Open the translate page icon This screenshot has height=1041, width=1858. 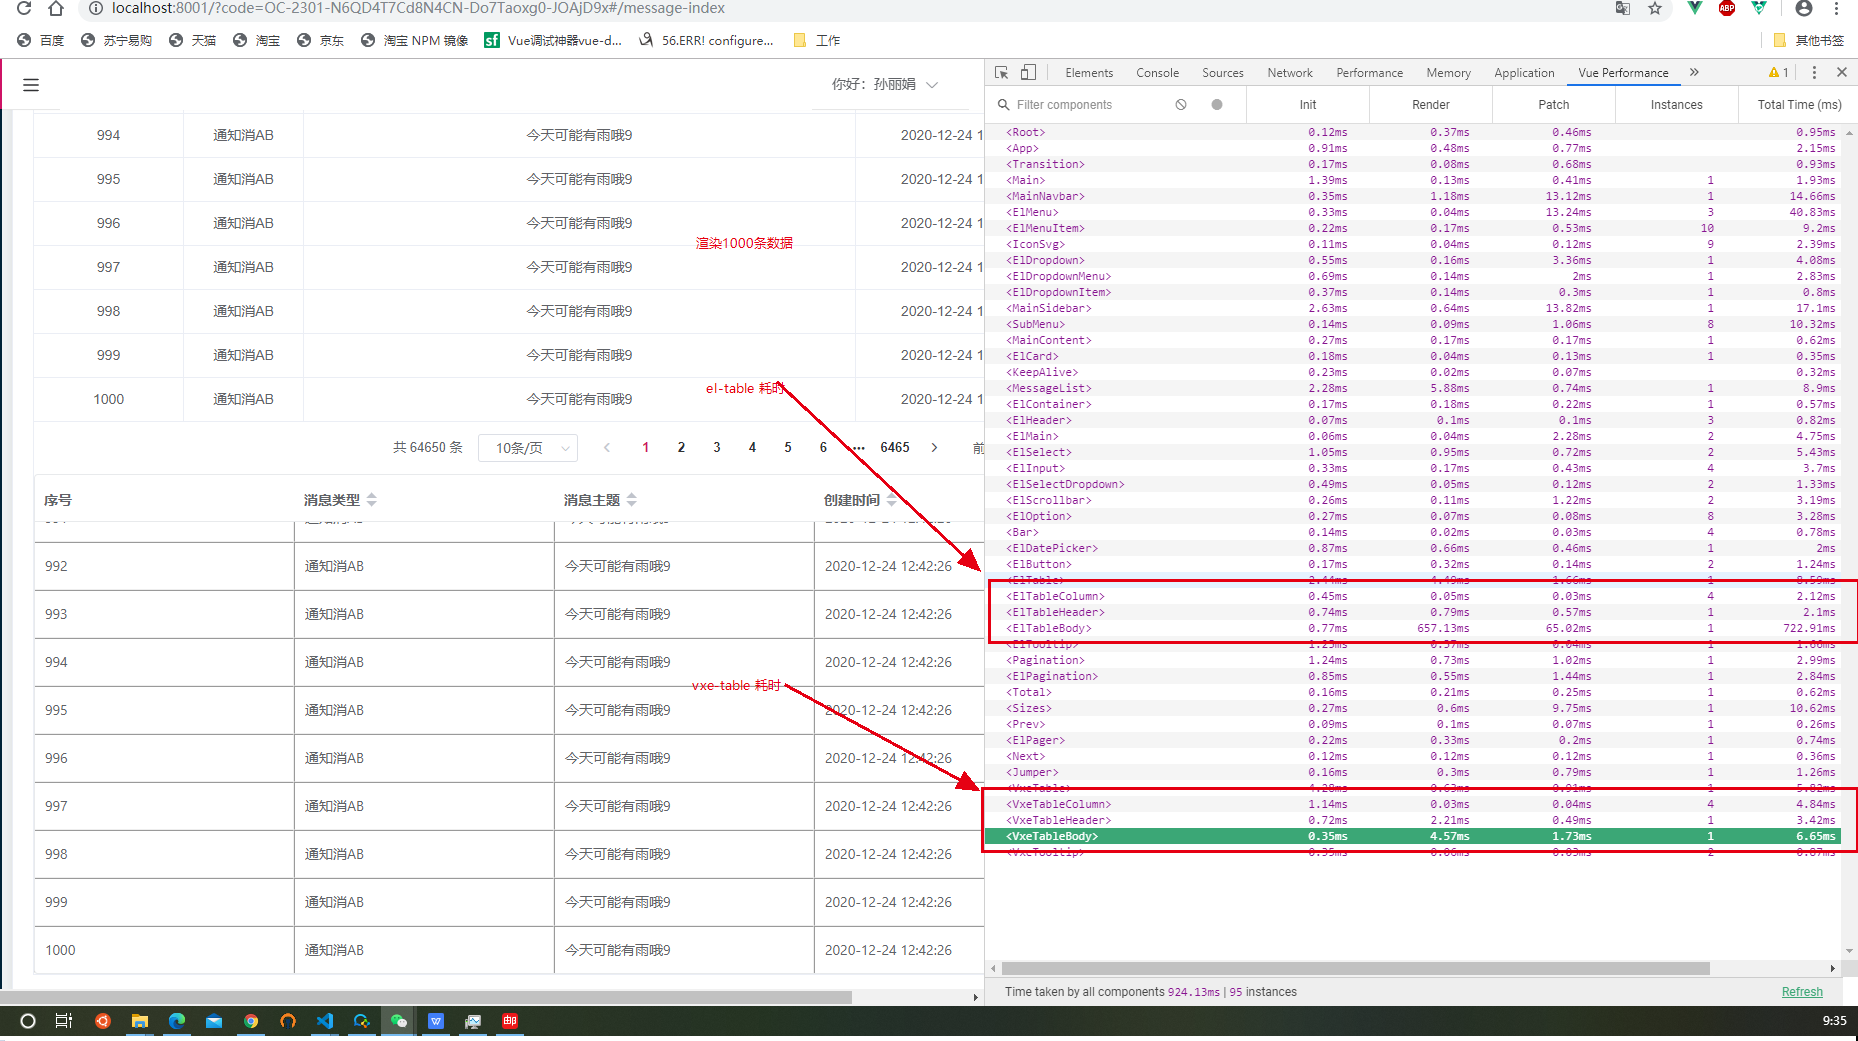tap(1623, 8)
